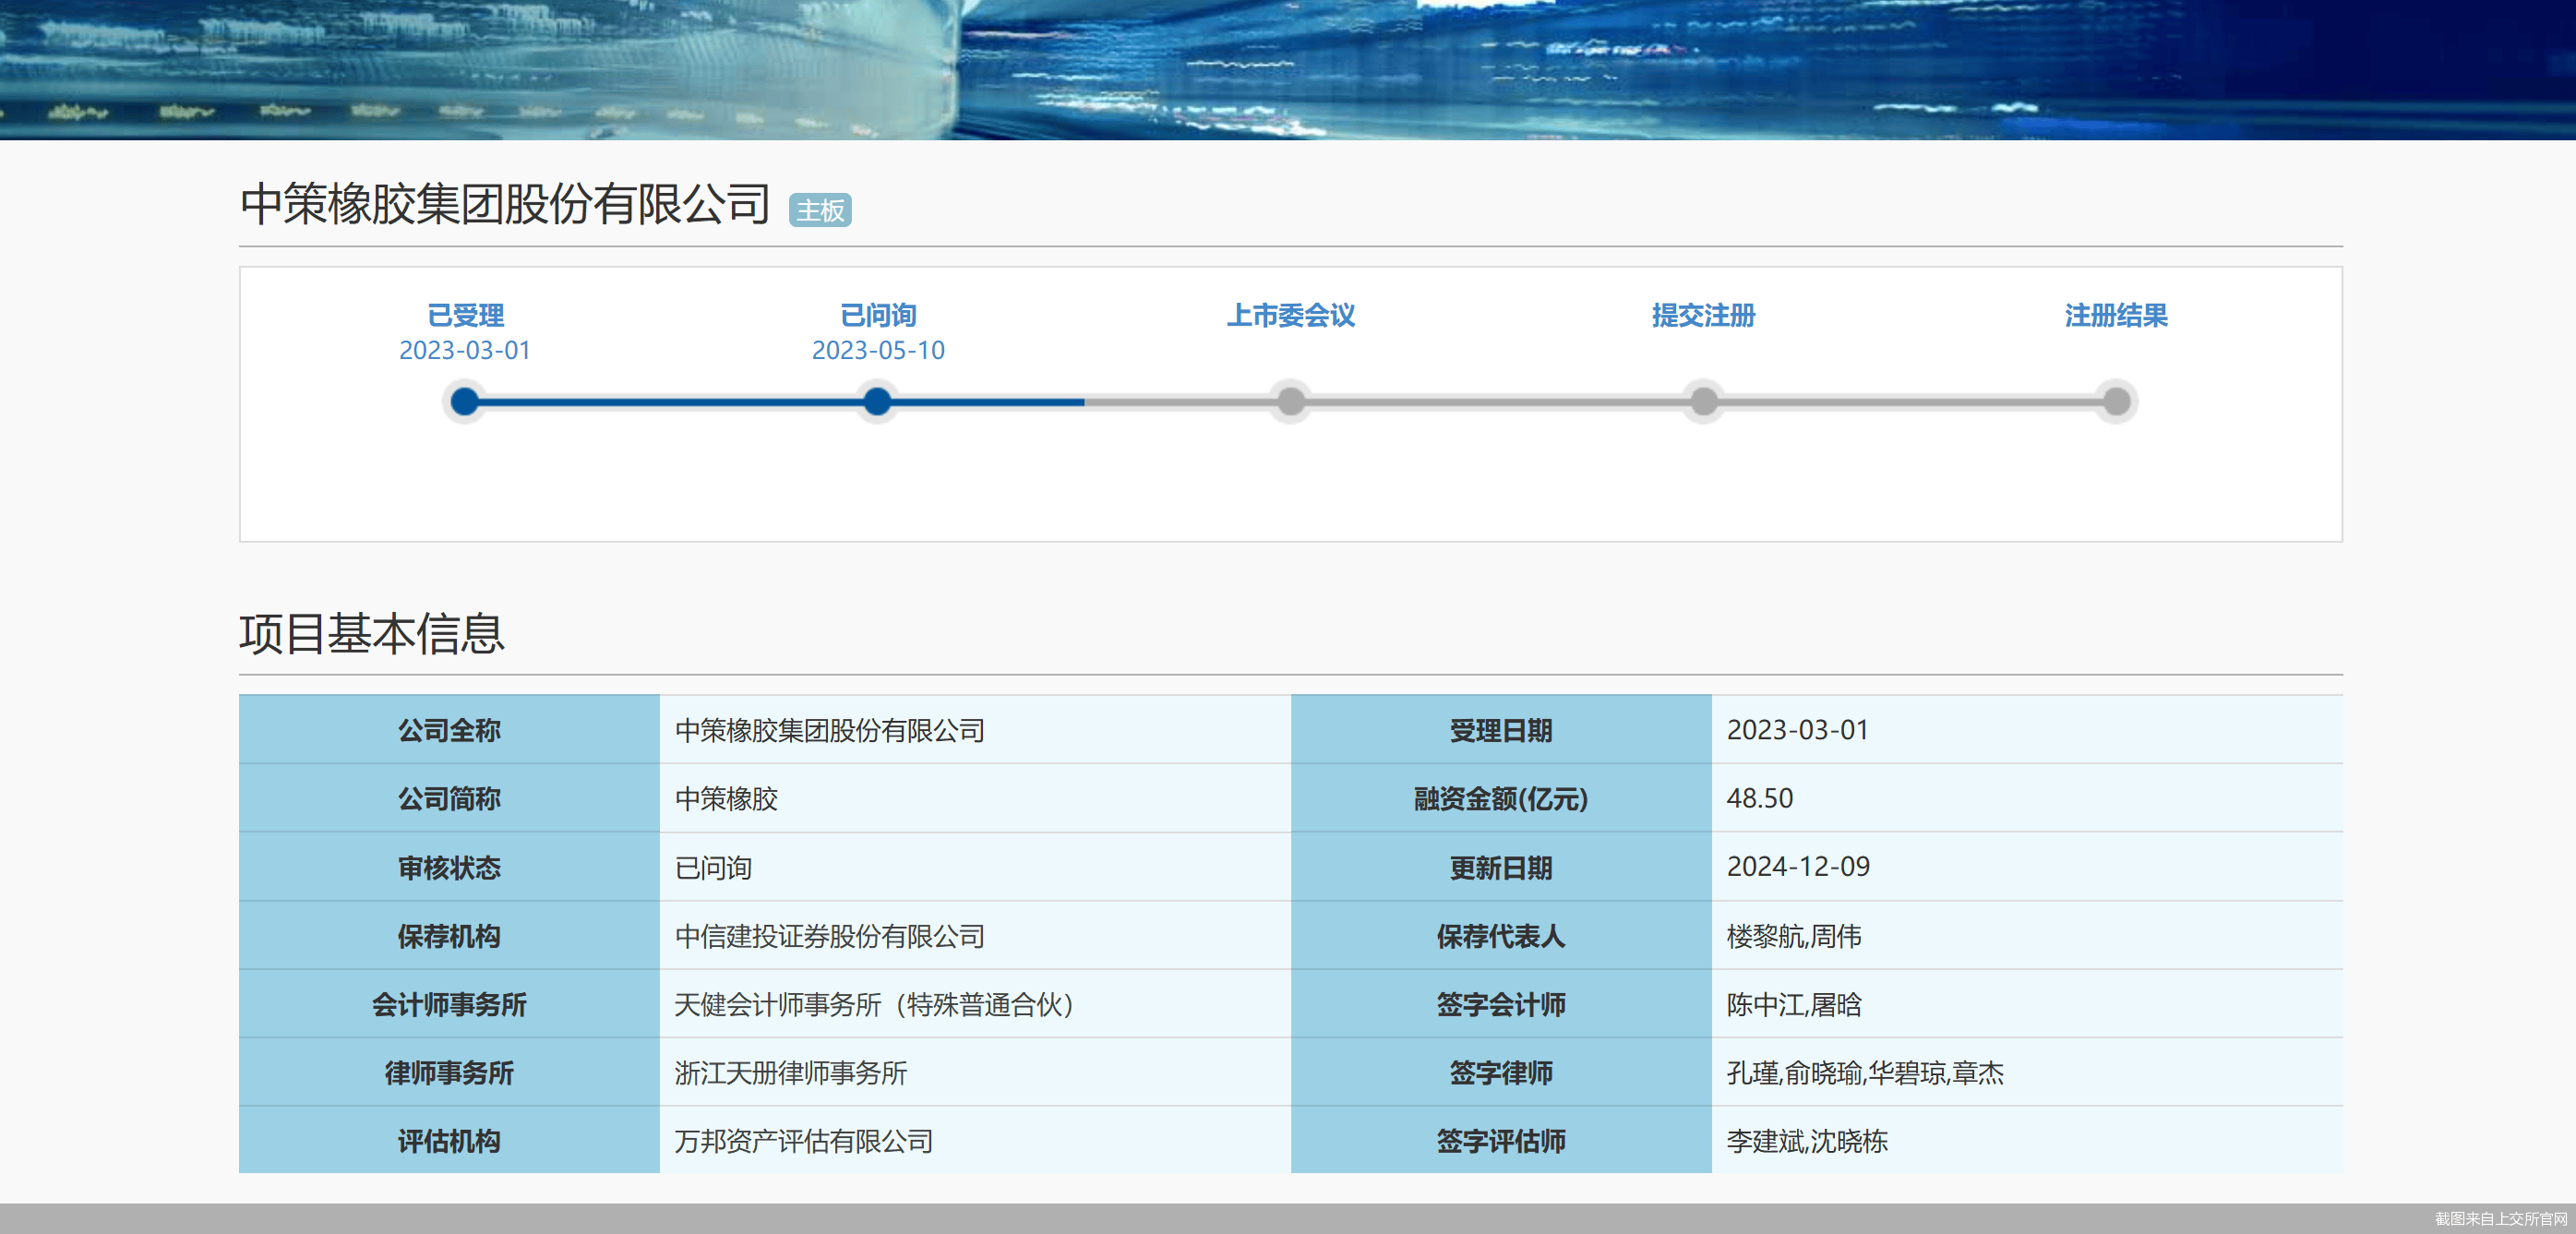Click the 已受理 timeline dot
Image resolution: width=2576 pixels, height=1234 pixels.
click(464, 402)
